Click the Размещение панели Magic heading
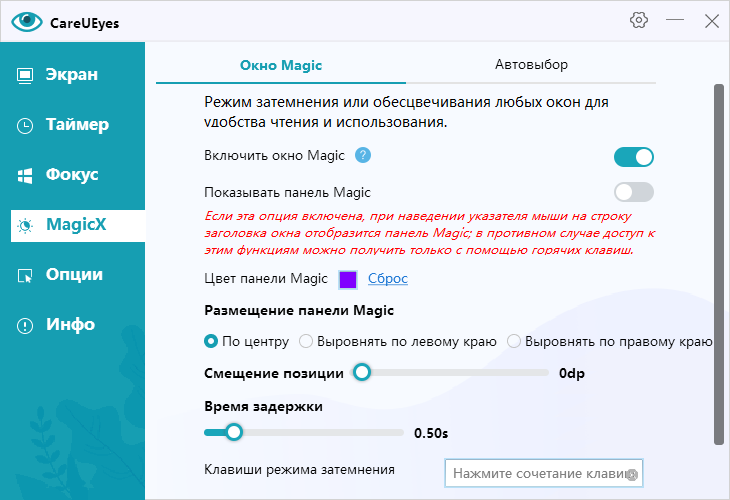 [299, 311]
